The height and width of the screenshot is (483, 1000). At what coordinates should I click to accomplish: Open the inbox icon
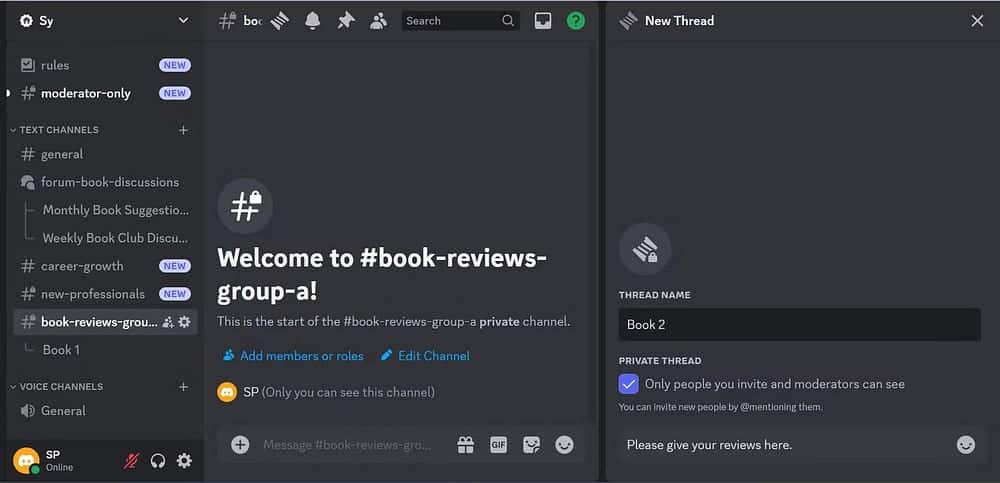543,21
